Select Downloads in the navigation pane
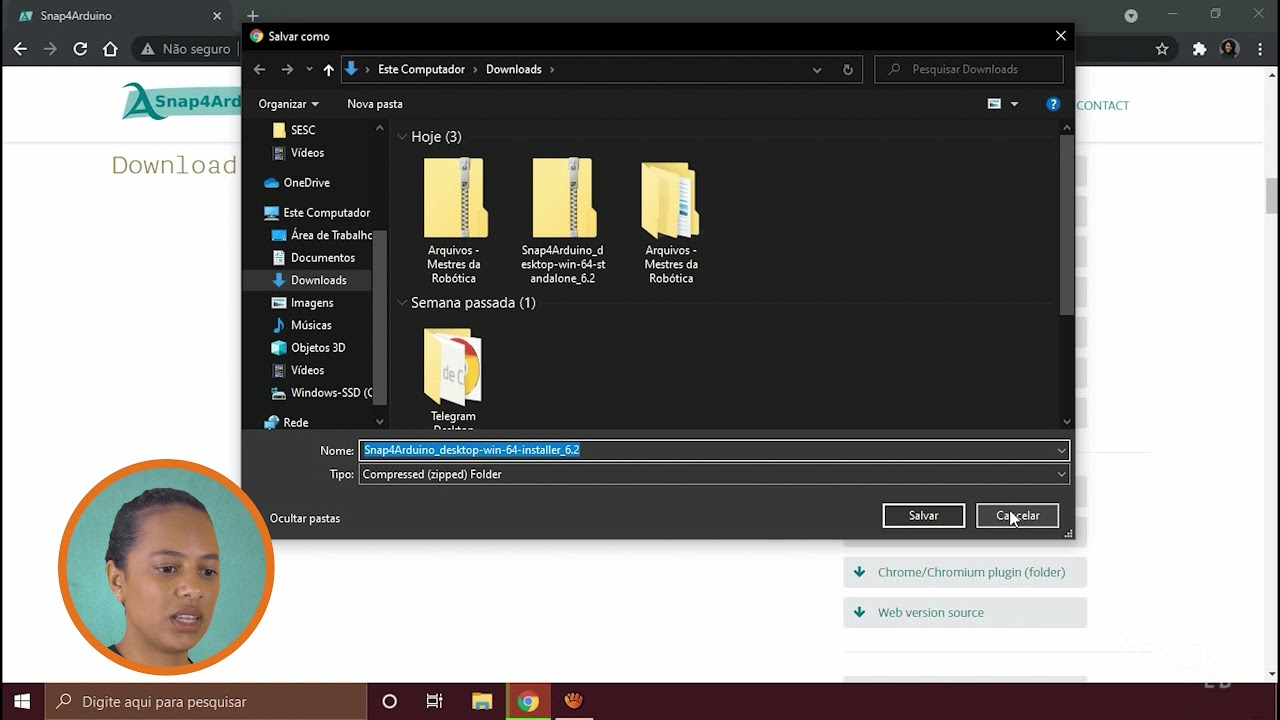 click(310, 280)
